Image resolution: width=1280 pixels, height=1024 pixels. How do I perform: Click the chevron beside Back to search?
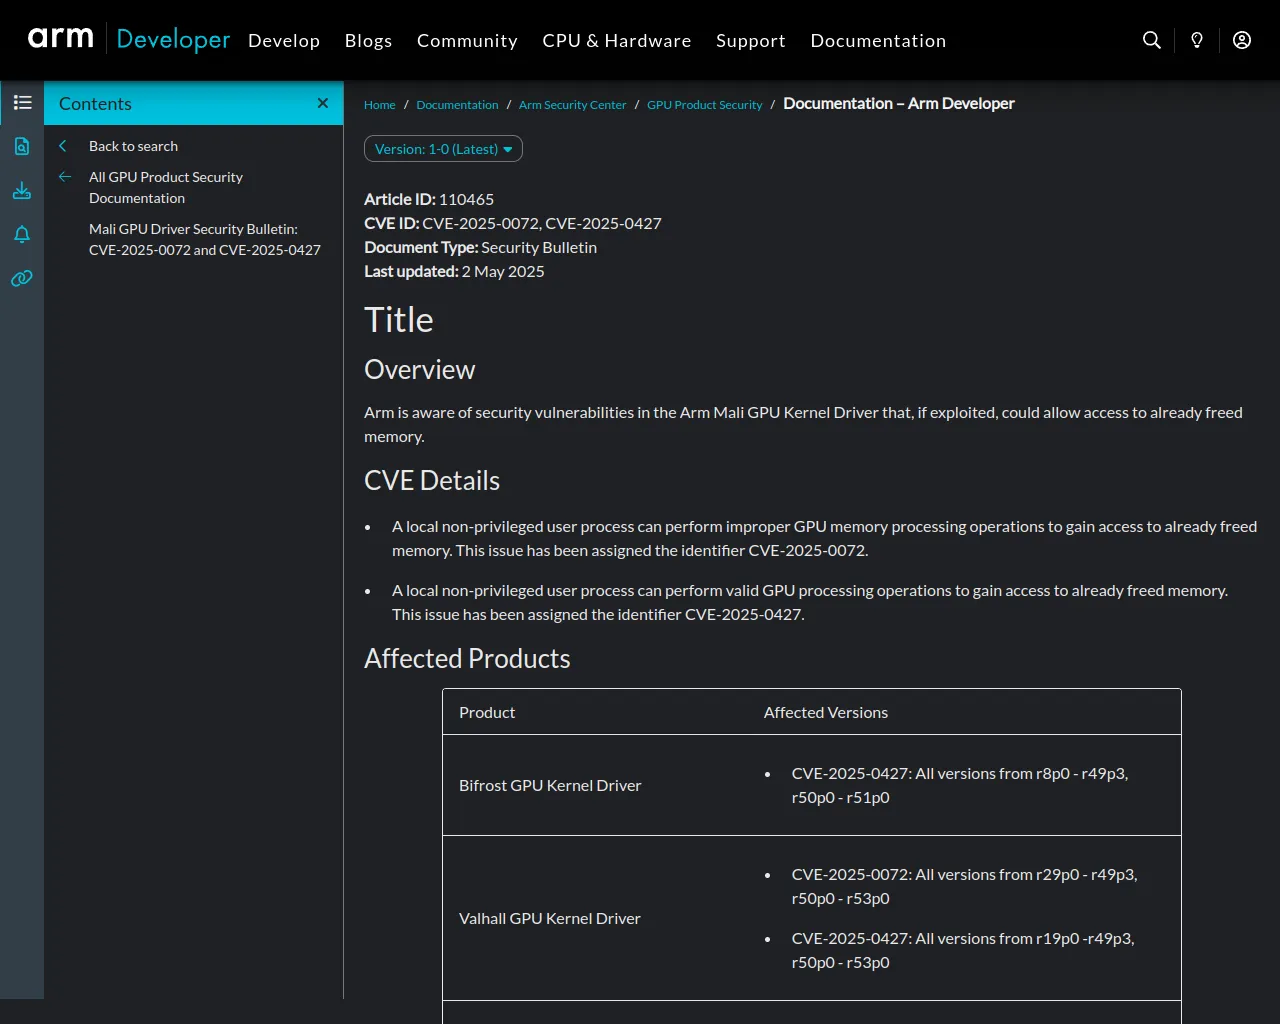[63, 146]
